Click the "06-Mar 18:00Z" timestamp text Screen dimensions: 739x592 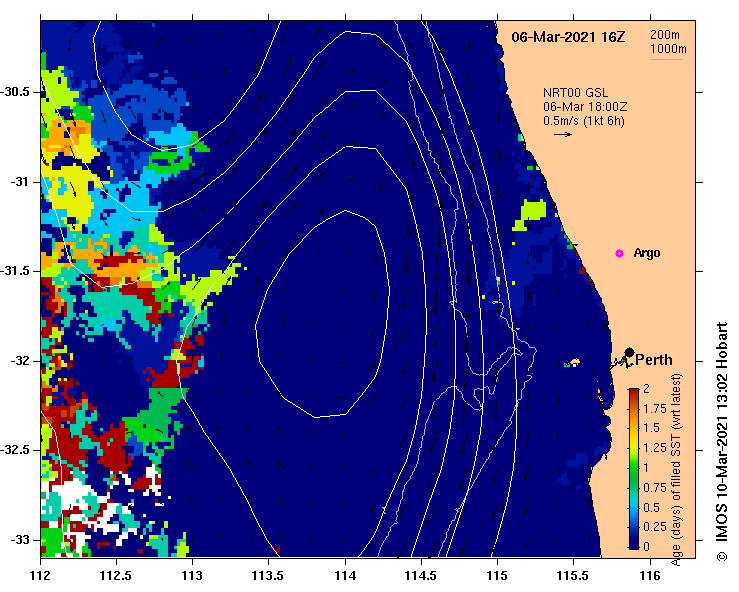[585, 107]
